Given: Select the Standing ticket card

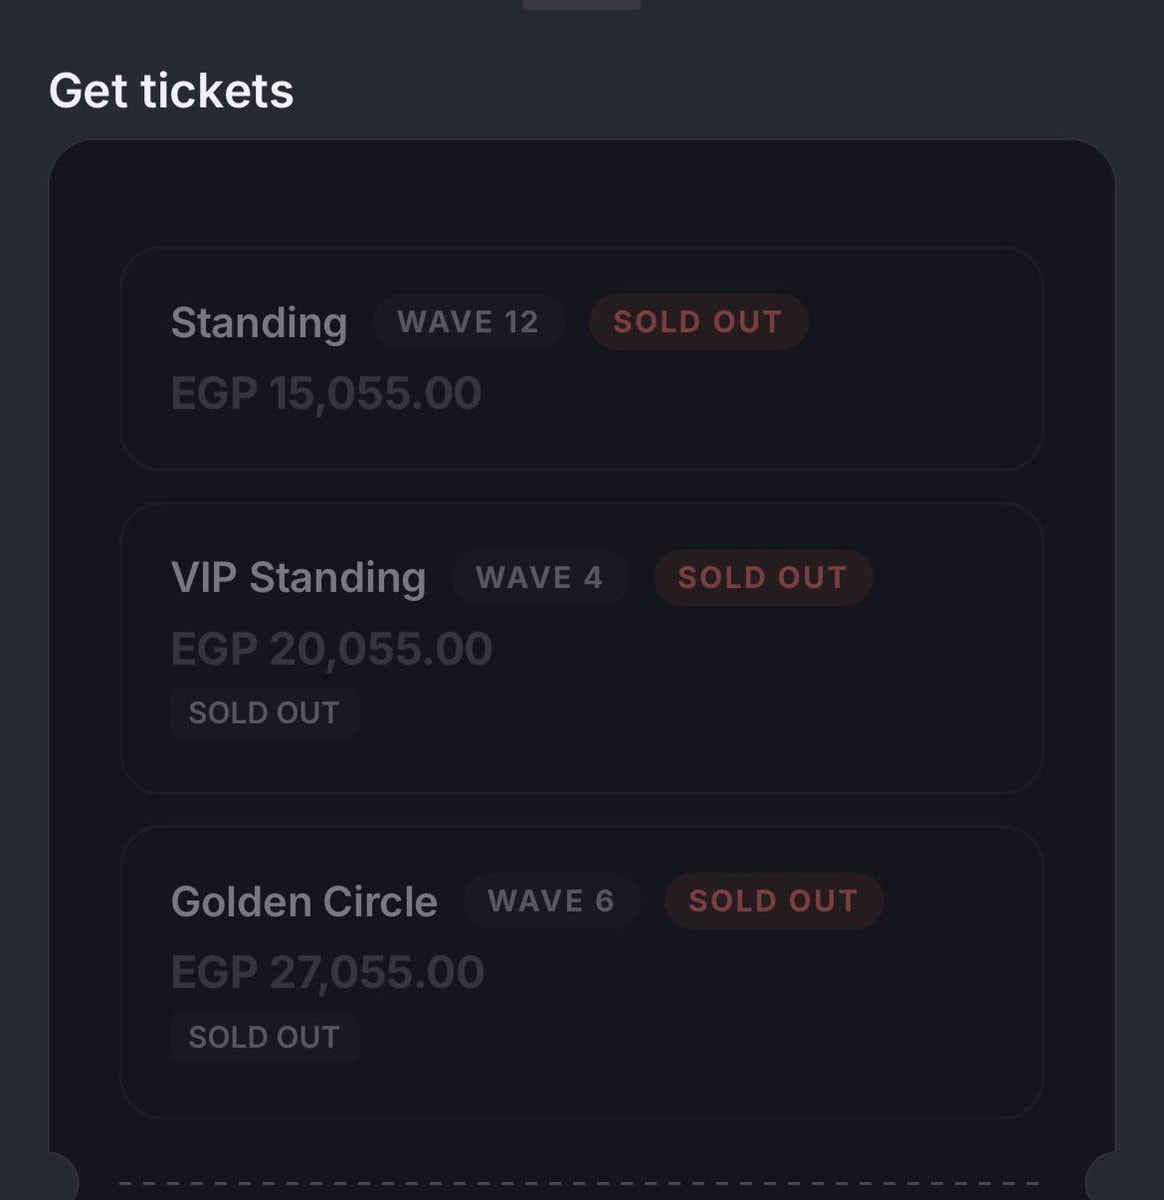Looking at the screenshot, I should tap(582, 358).
